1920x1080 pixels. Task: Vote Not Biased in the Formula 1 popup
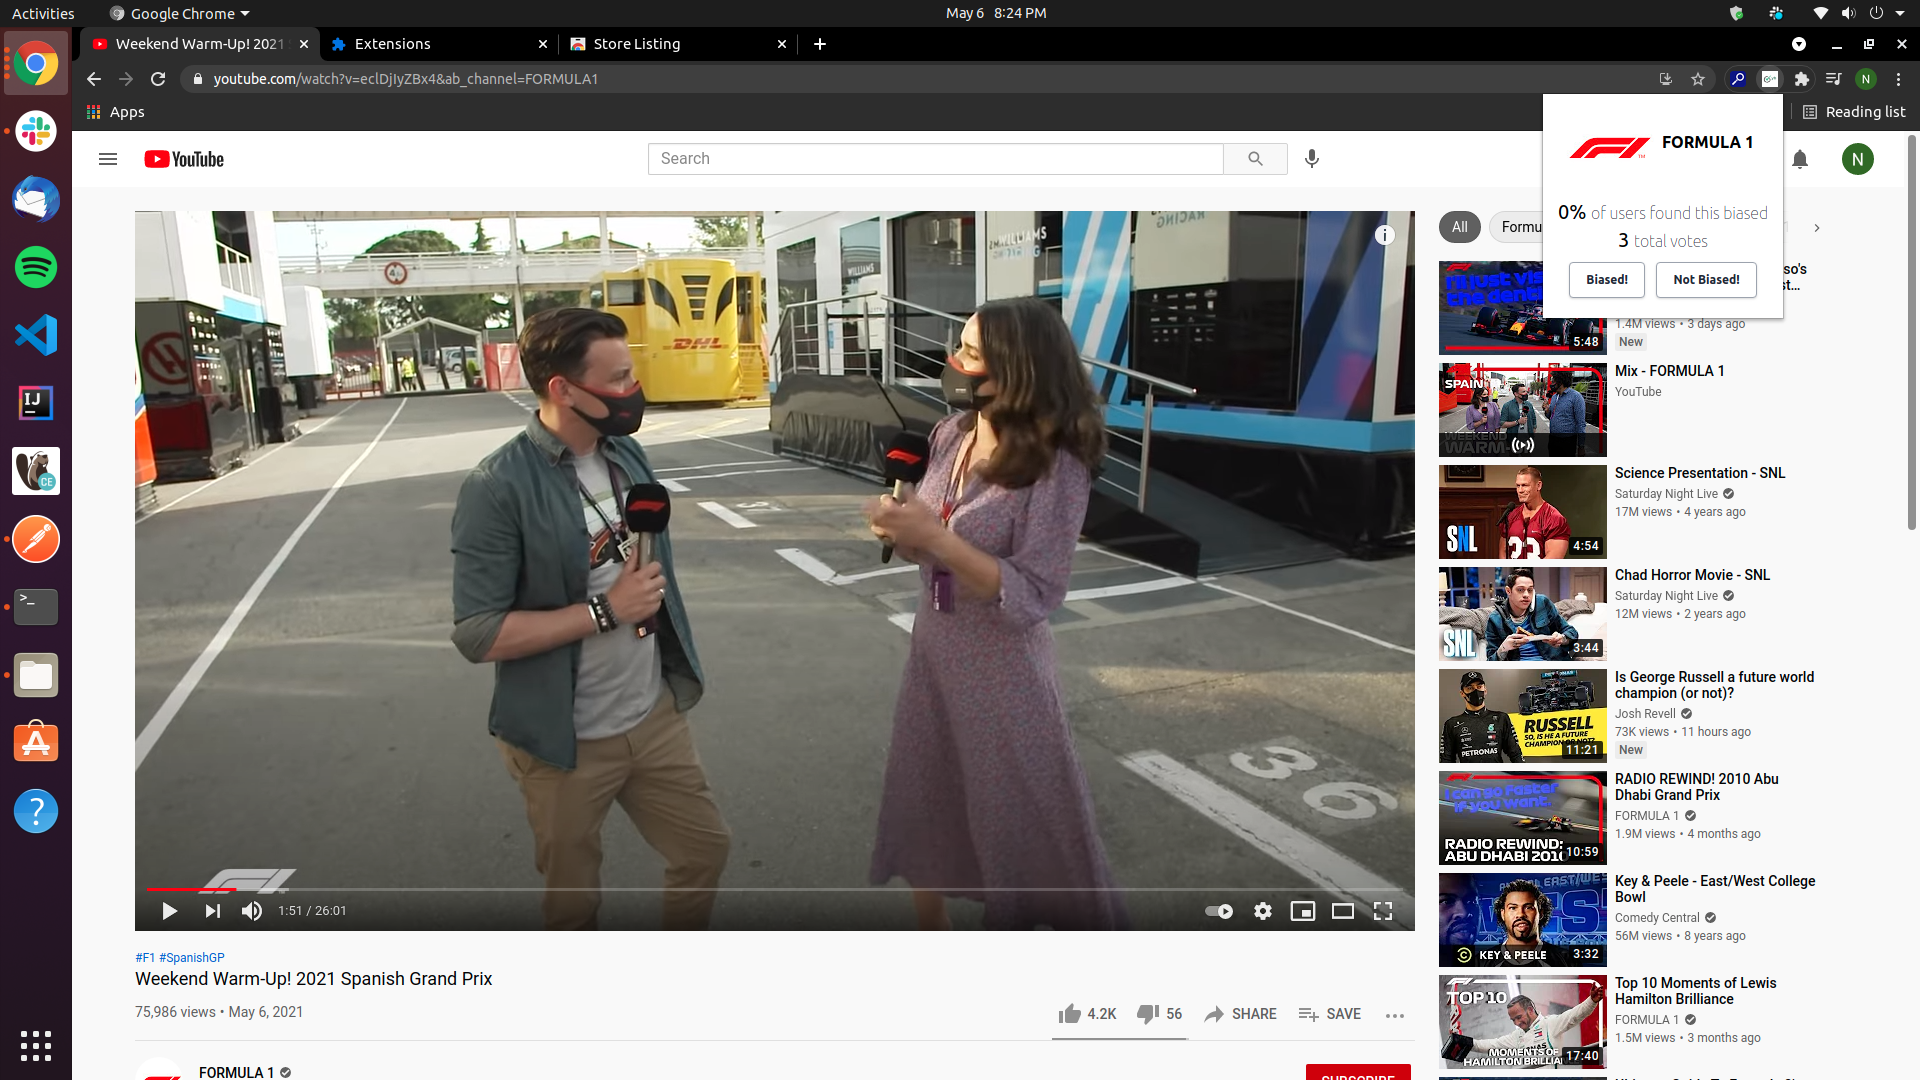tap(1705, 280)
